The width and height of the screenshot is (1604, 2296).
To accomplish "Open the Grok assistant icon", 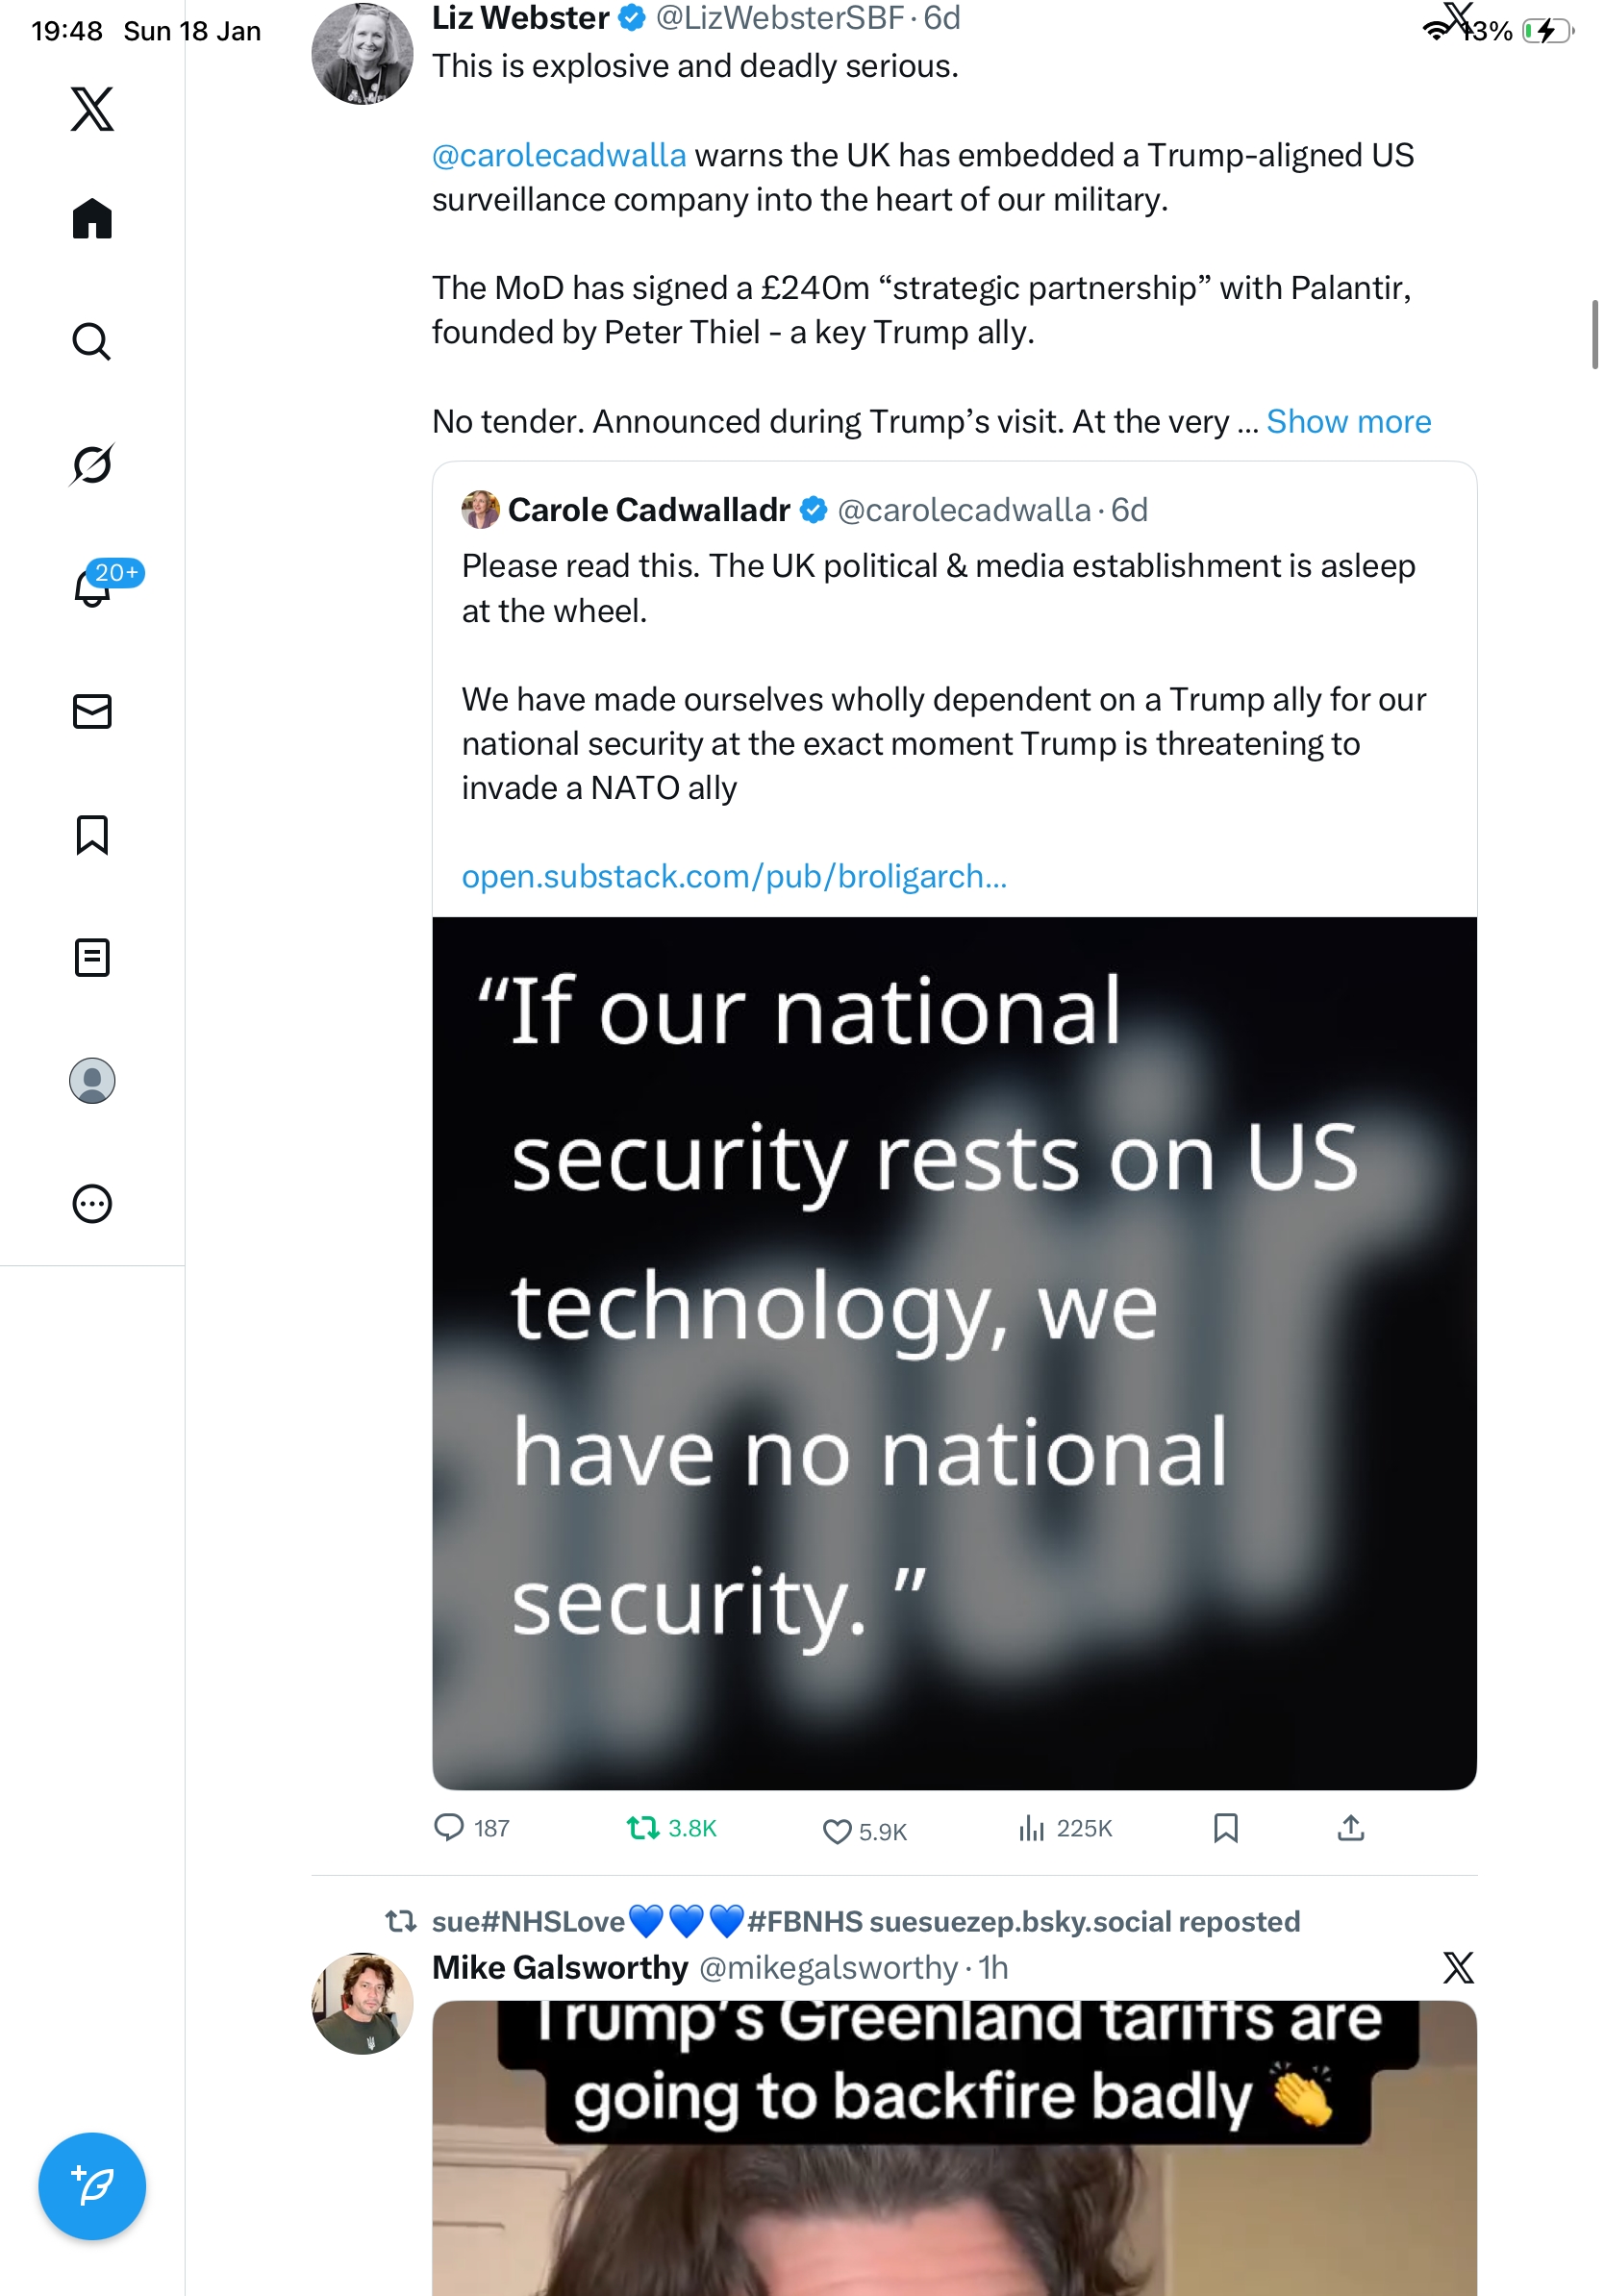I will [92, 464].
